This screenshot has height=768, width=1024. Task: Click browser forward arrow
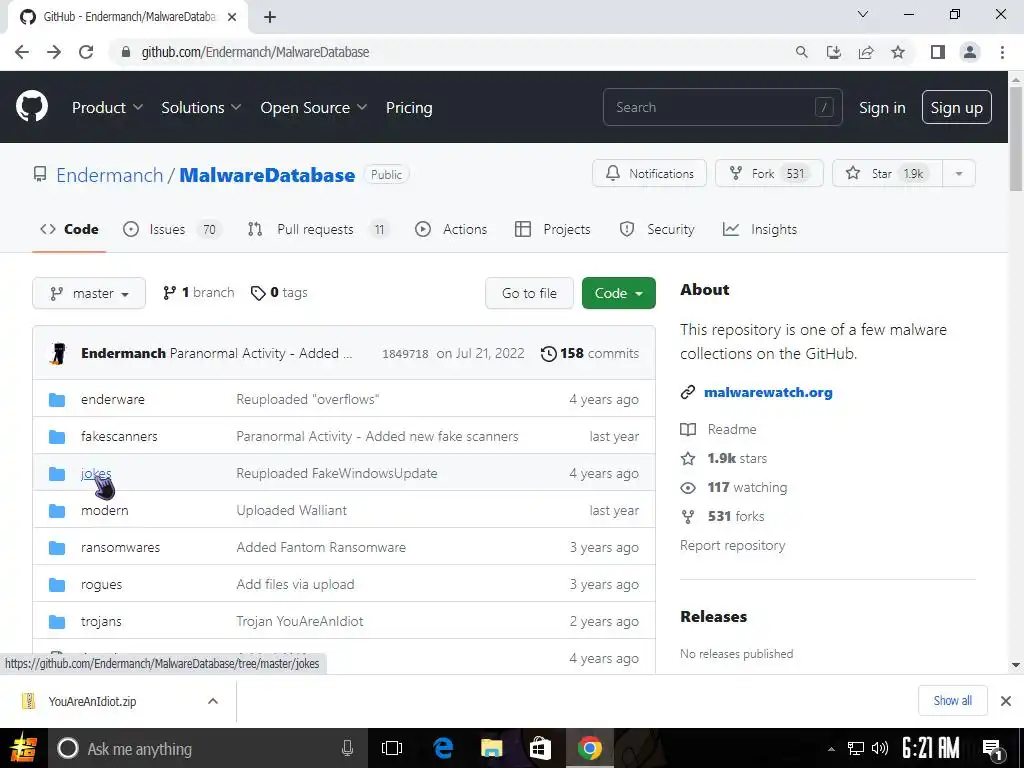click(54, 52)
